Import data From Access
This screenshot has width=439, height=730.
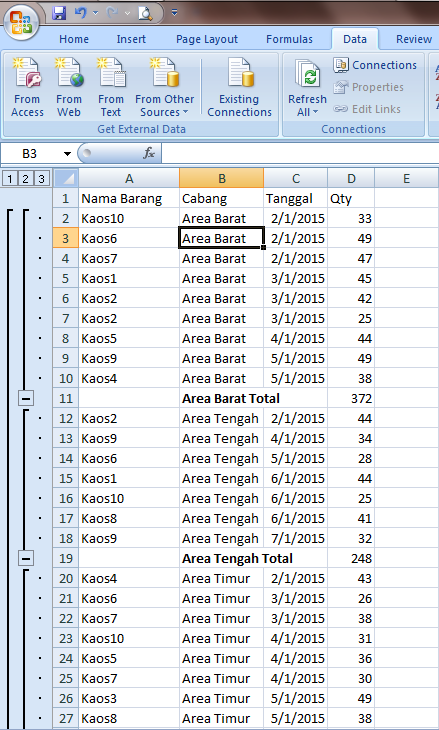point(27,88)
